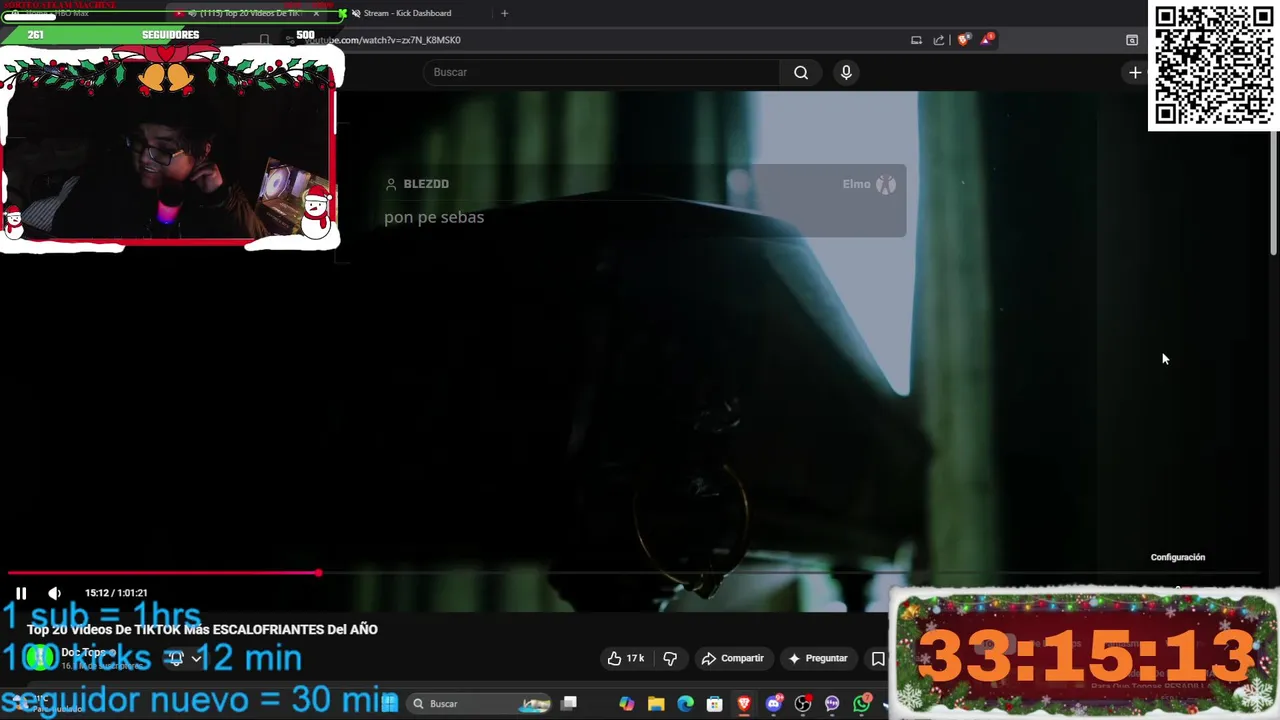Open the YouTube search field
The width and height of the screenshot is (1280, 720).
click(x=604, y=72)
